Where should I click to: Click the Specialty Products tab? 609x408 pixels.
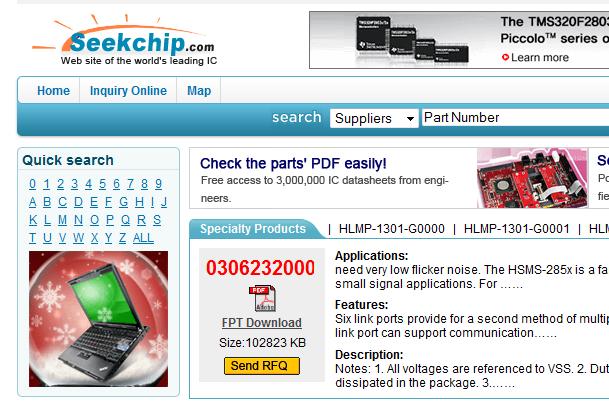click(x=253, y=229)
